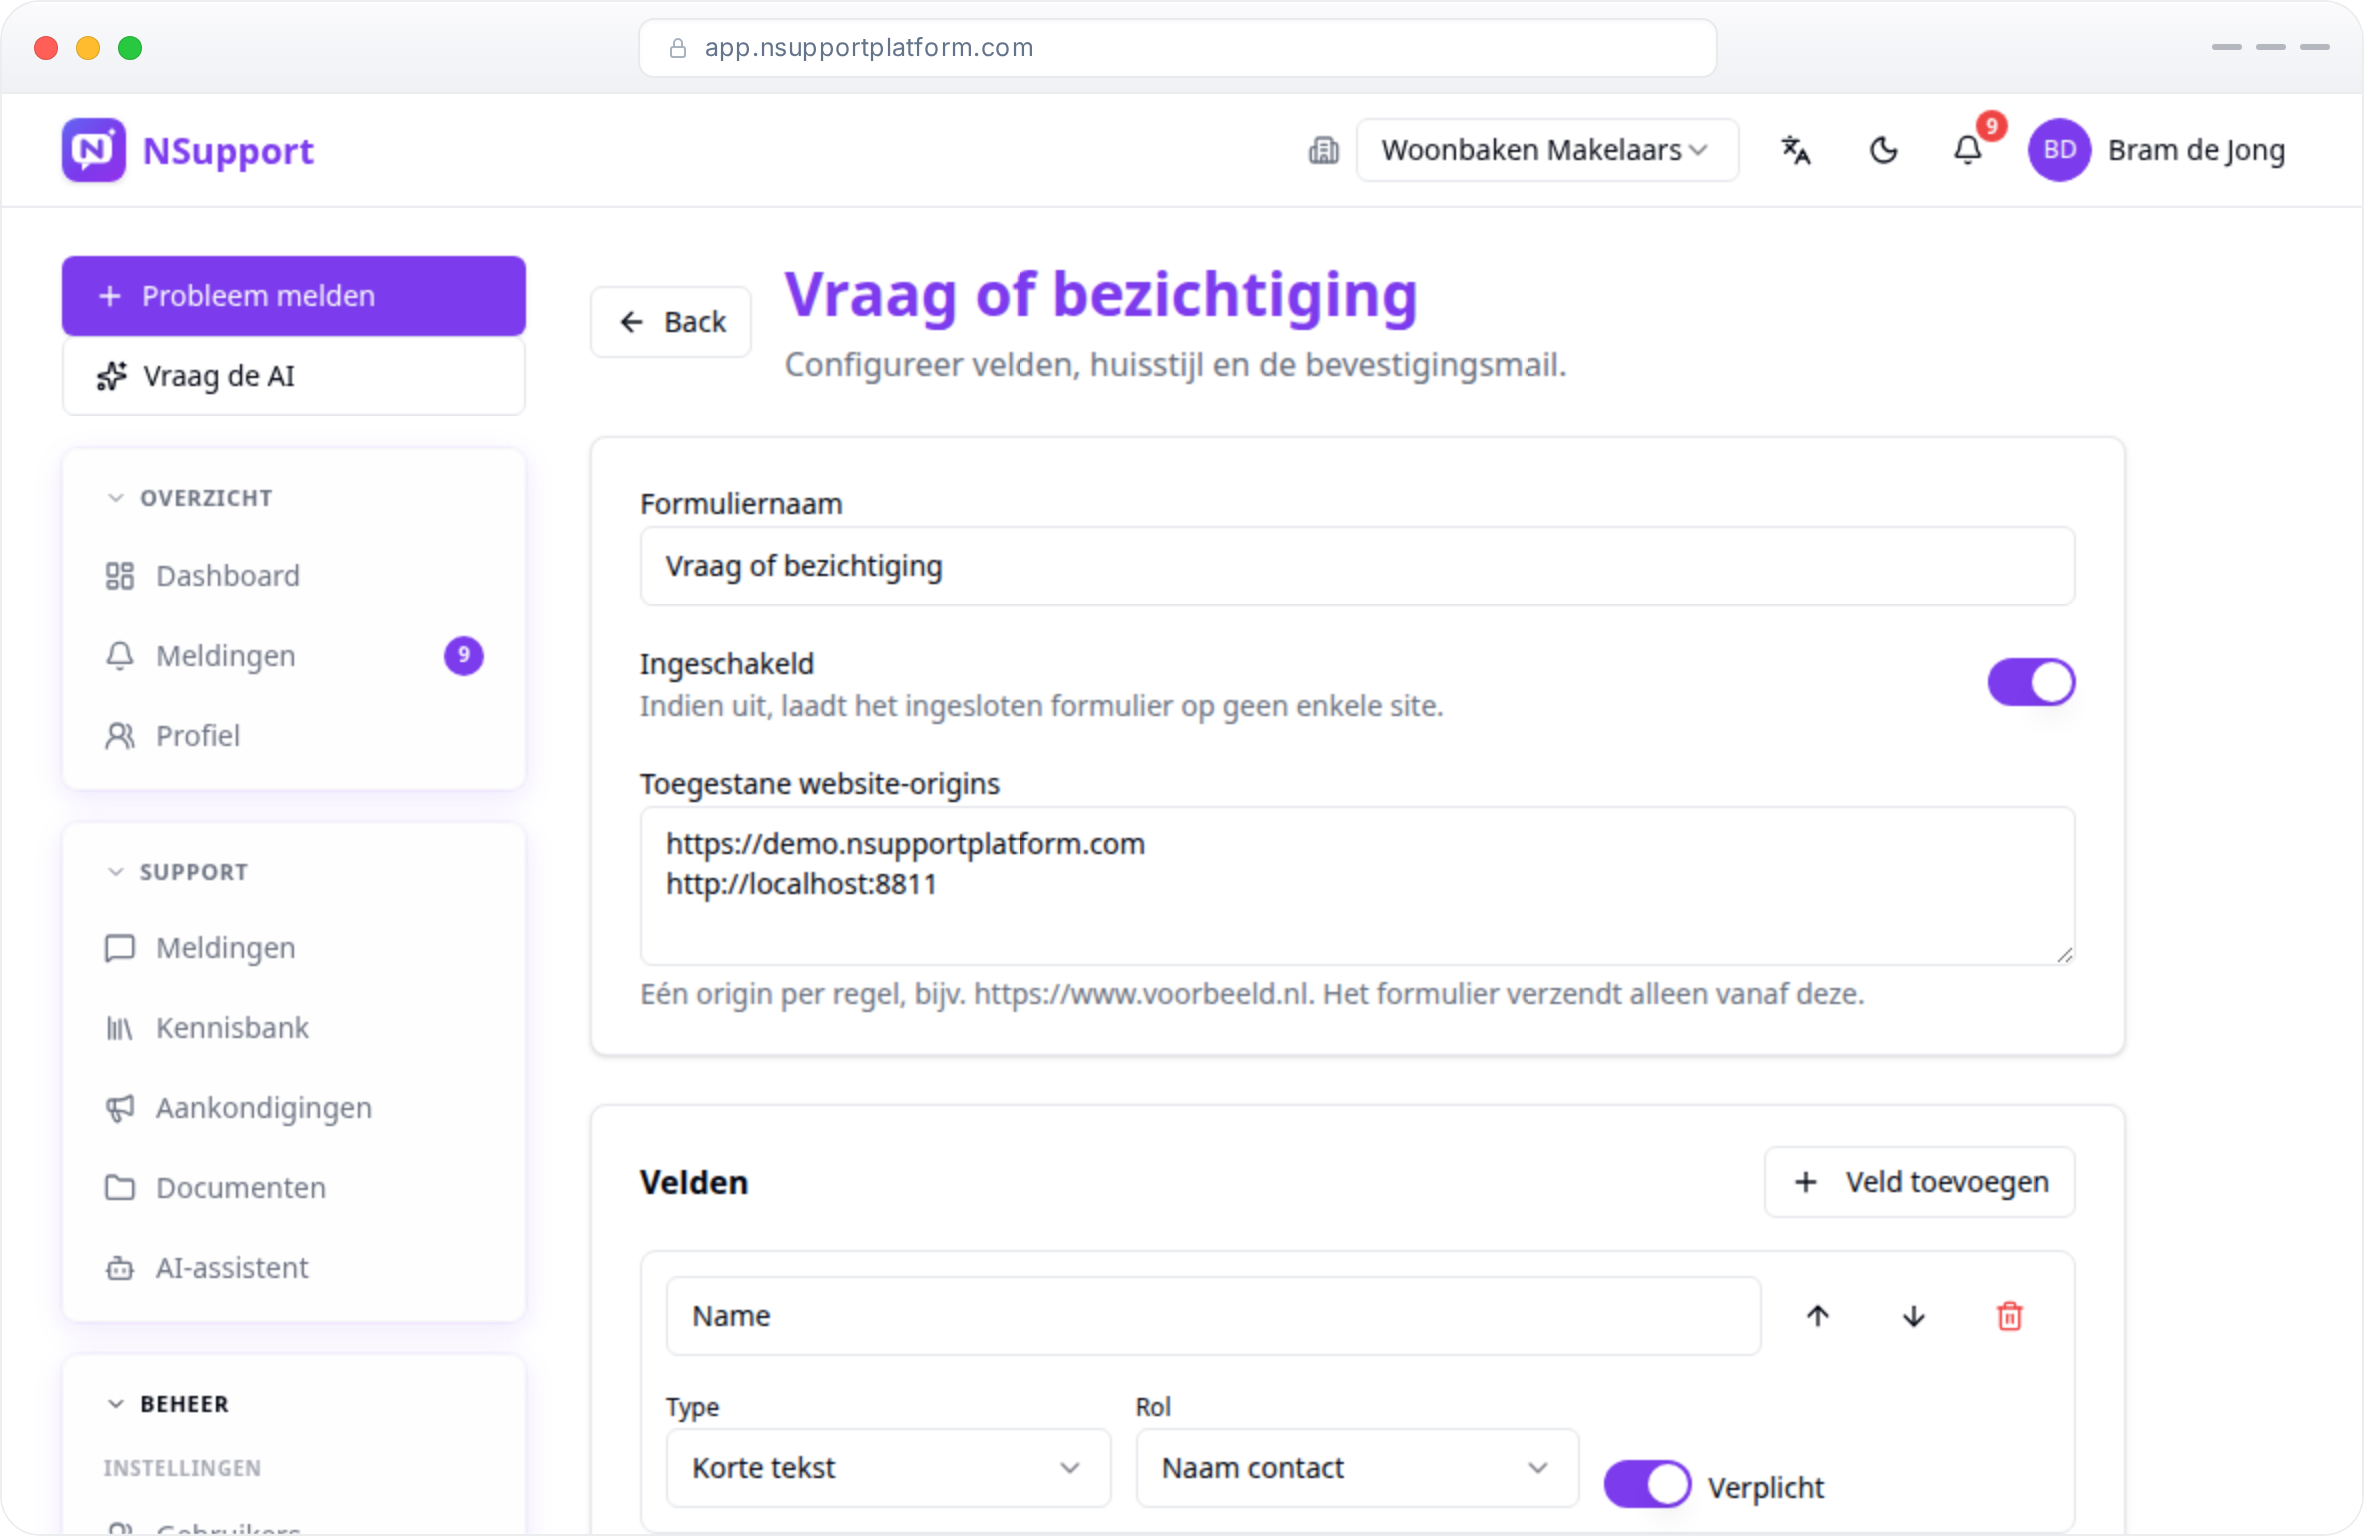Screen dimensions: 2364x1536
Task: Click the NSupport logo icon
Action: click(x=94, y=150)
